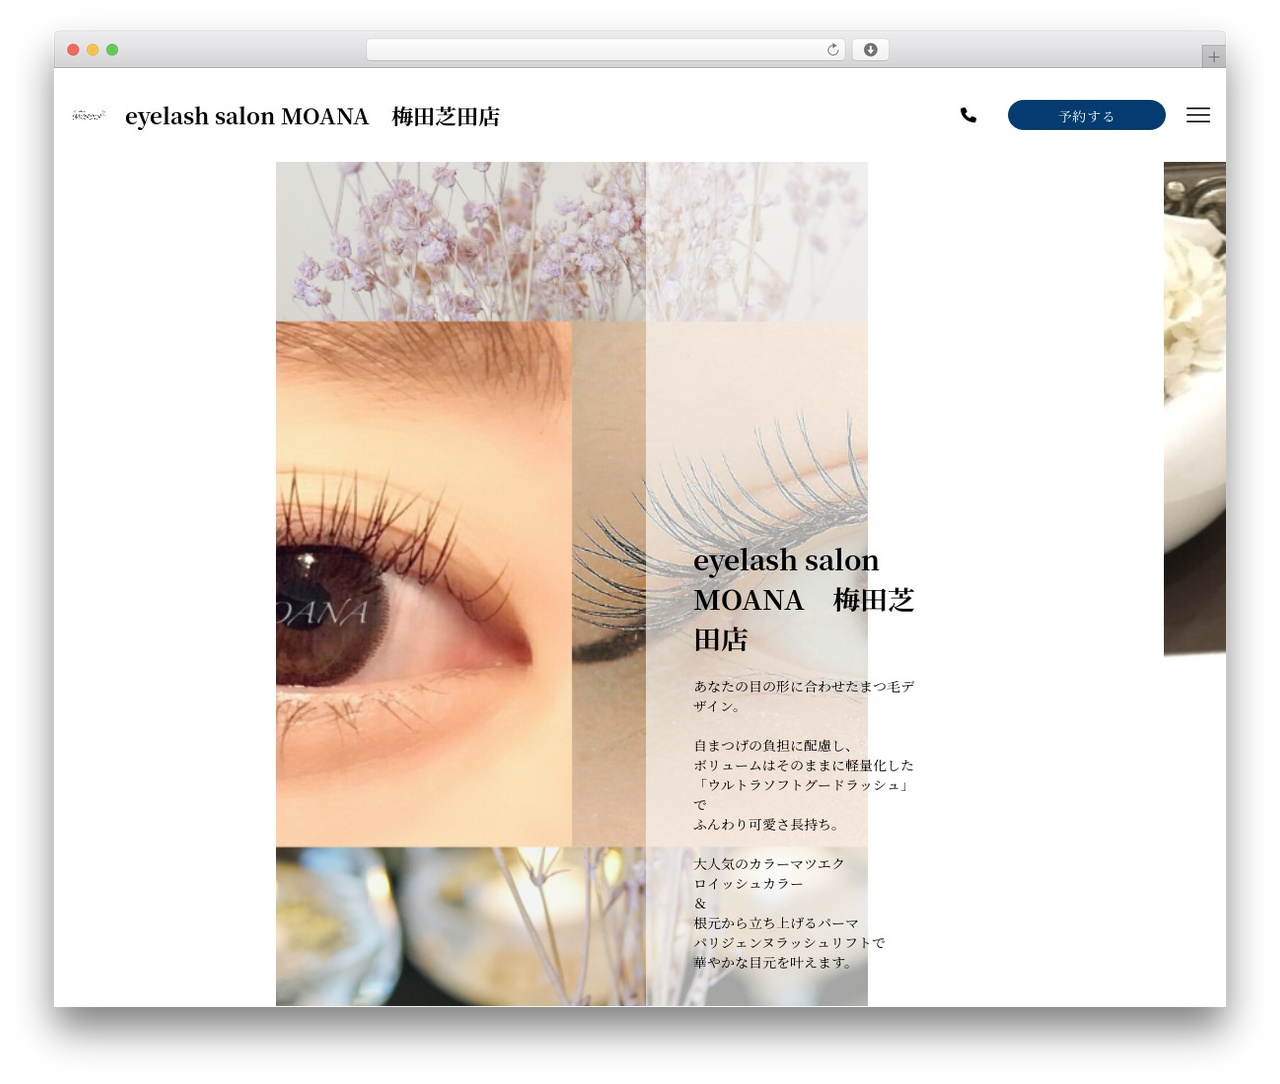Close the browser window with red button
The image size is (1280, 1084).
[x=73, y=50]
